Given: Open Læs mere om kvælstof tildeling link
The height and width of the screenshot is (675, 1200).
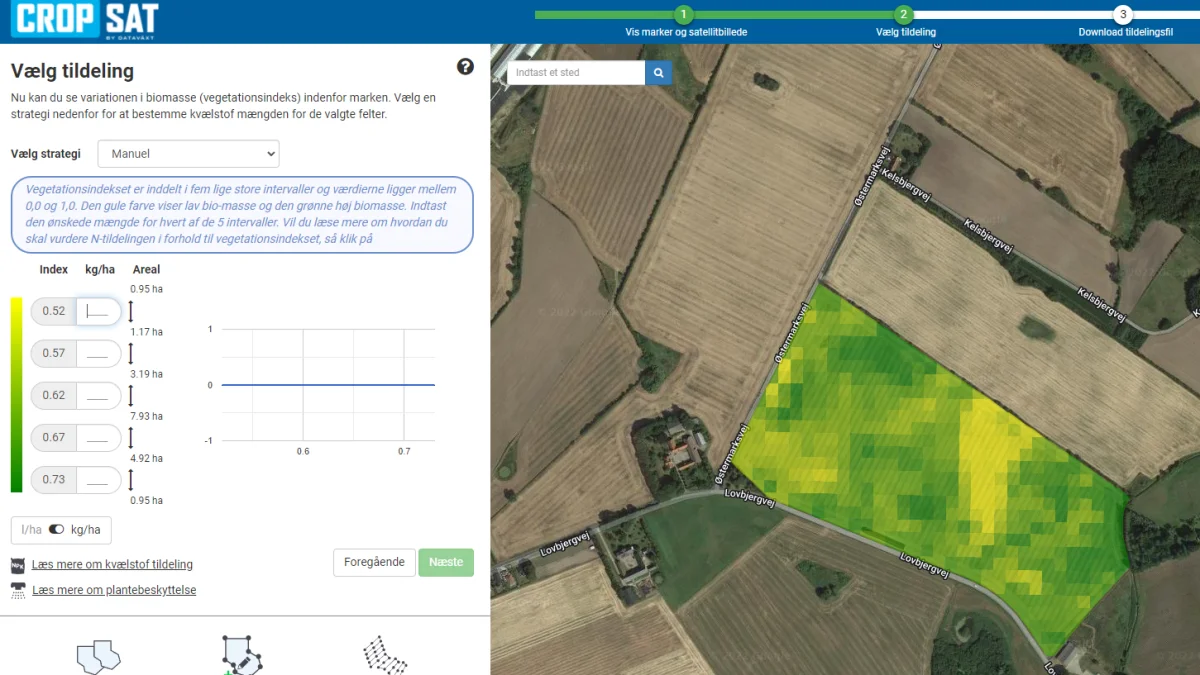Looking at the screenshot, I should pos(112,565).
